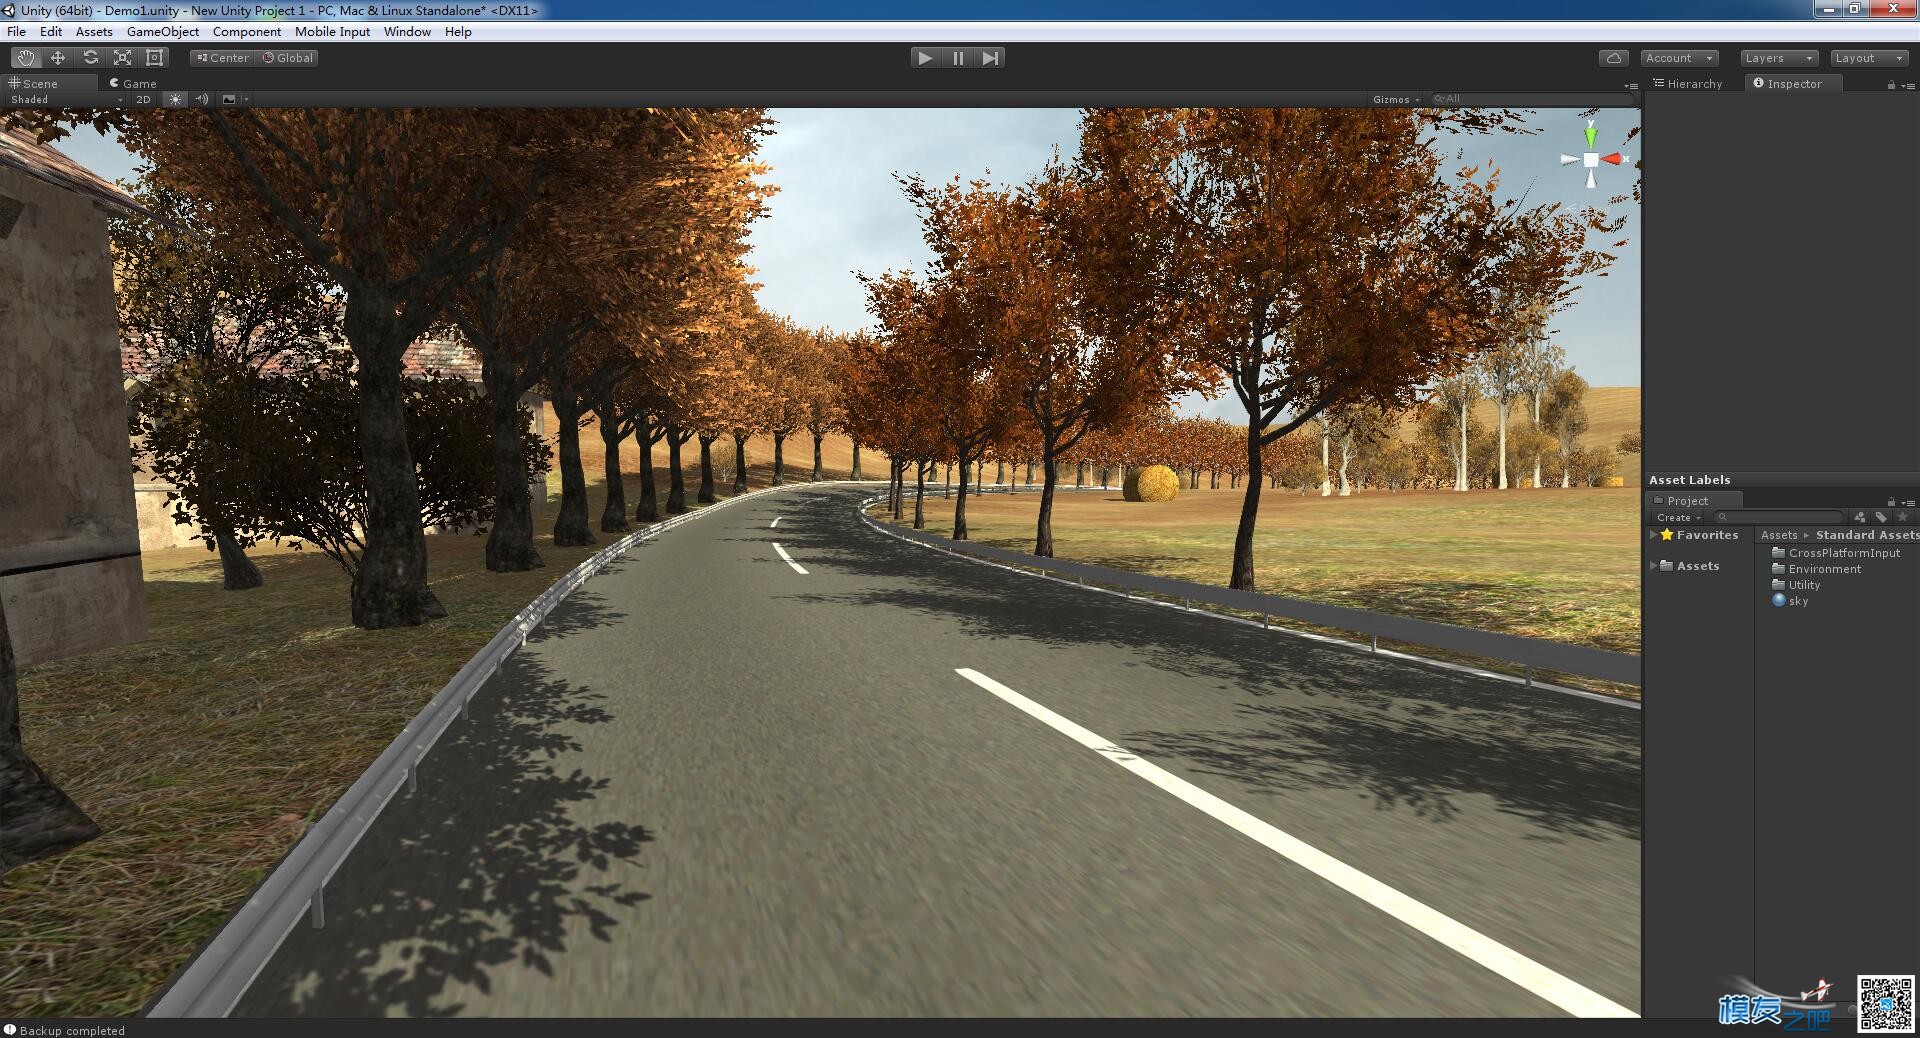Toggle scene effects image icon

(x=229, y=100)
